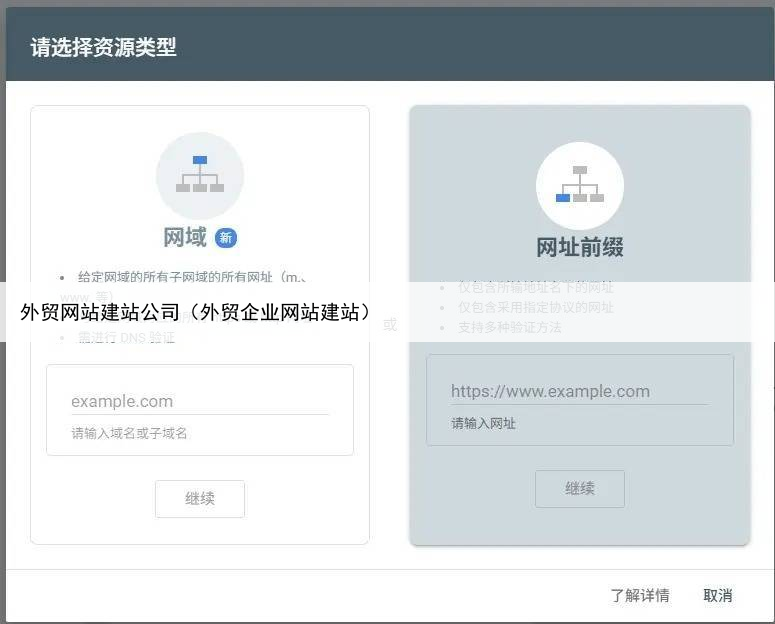
Task: Click the blue 新 badge next to 网域
Action: [x=226, y=238]
